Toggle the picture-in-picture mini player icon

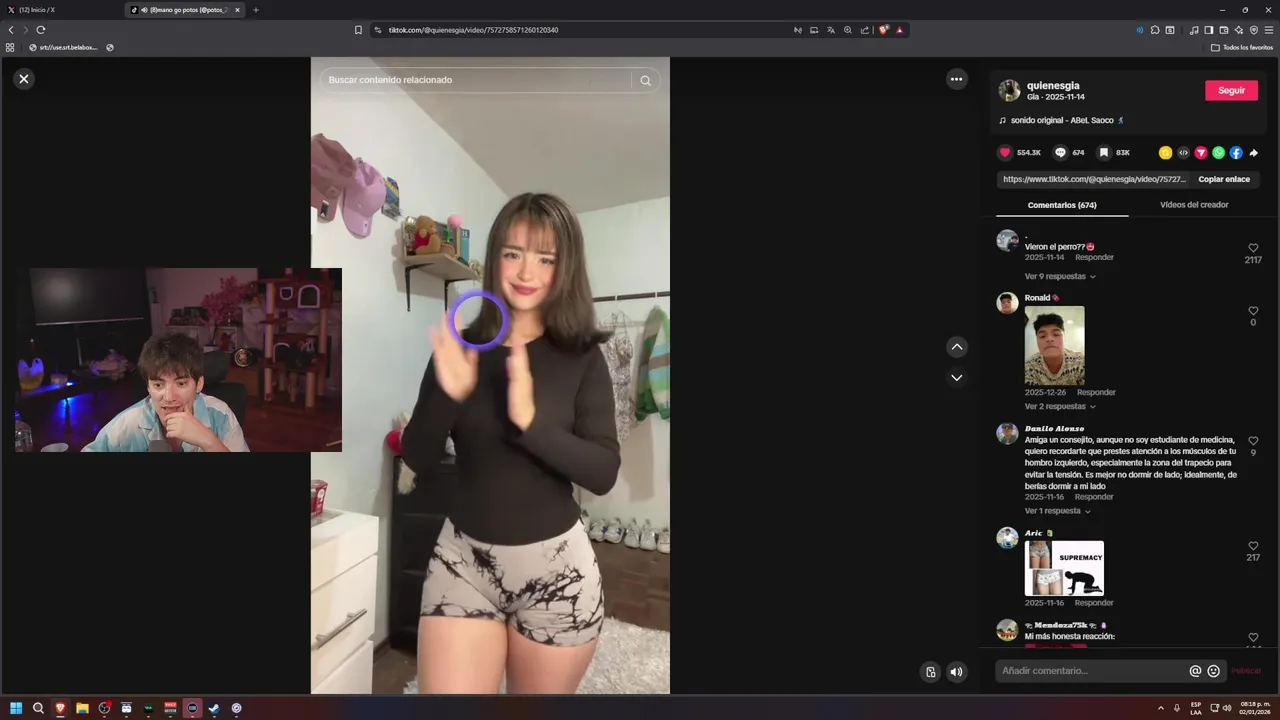click(x=930, y=672)
